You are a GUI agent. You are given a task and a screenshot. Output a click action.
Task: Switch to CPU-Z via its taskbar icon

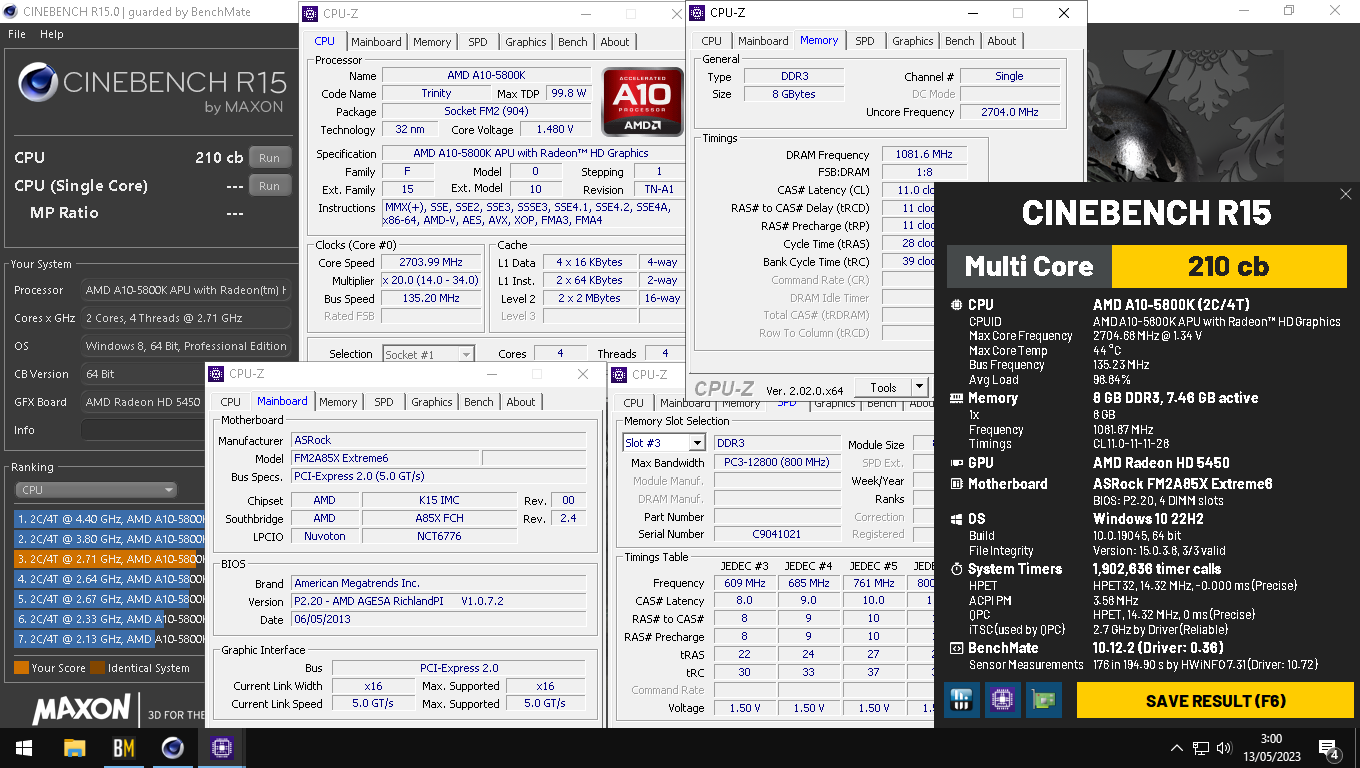point(221,748)
